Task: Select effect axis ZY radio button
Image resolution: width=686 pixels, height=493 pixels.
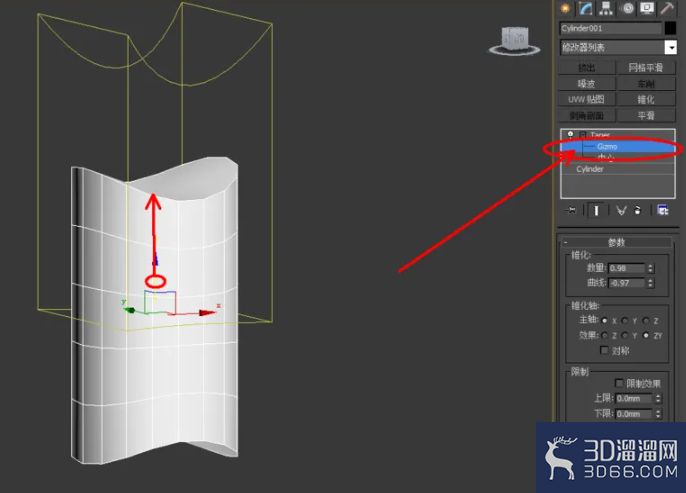Action: [x=646, y=335]
